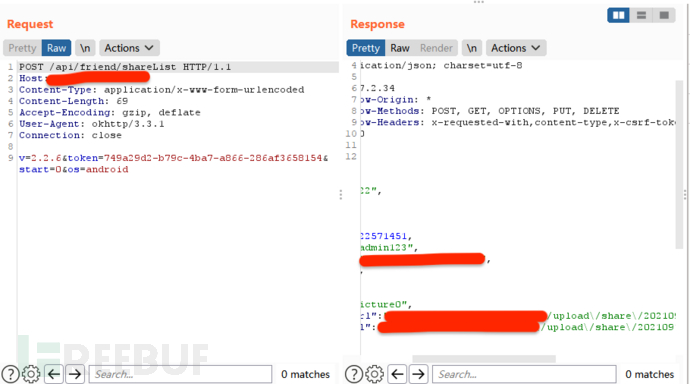Select the Pretty tab in Response panel
690x384 pixels.
pos(366,48)
